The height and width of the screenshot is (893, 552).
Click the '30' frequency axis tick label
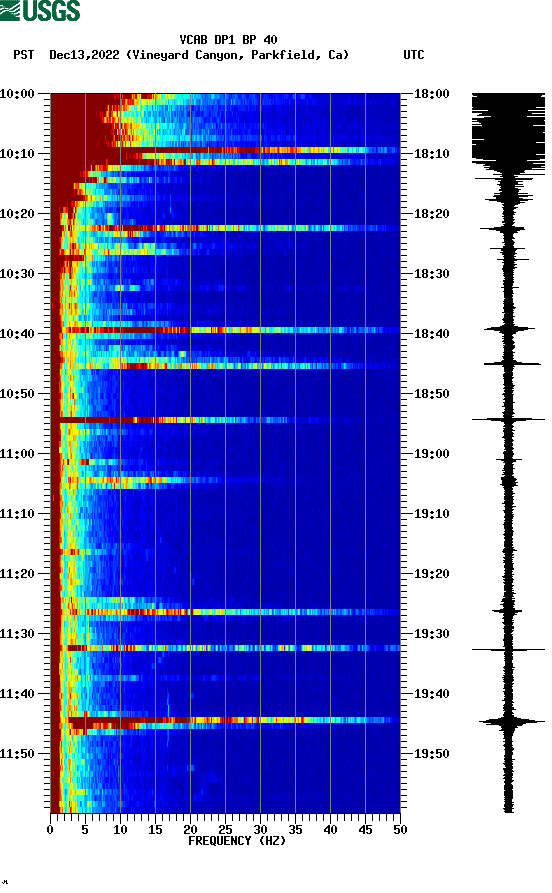260,830
